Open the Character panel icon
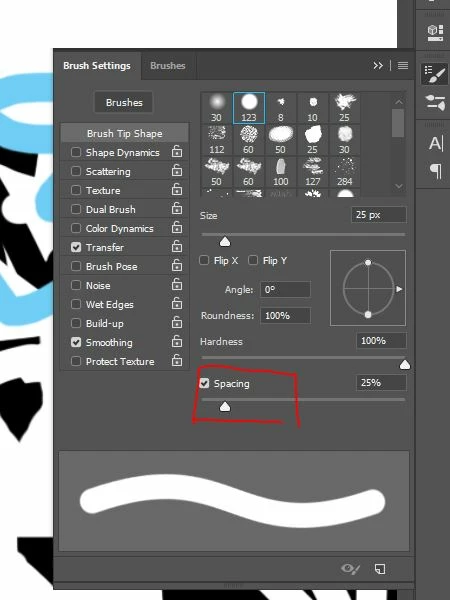The height and width of the screenshot is (600, 450). (x=435, y=143)
